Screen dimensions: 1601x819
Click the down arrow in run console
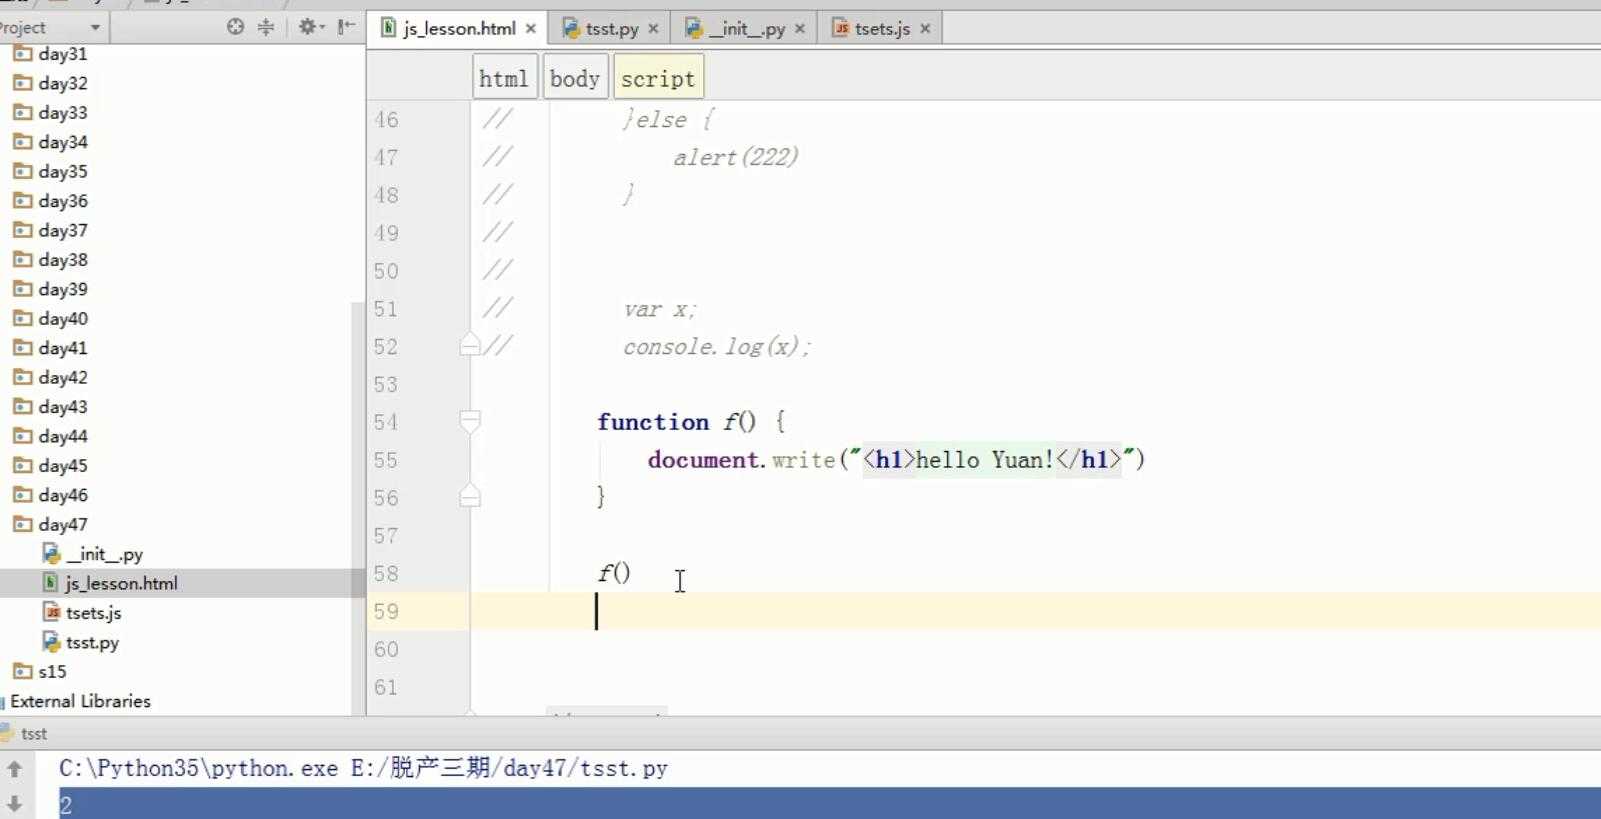(x=15, y=803)
